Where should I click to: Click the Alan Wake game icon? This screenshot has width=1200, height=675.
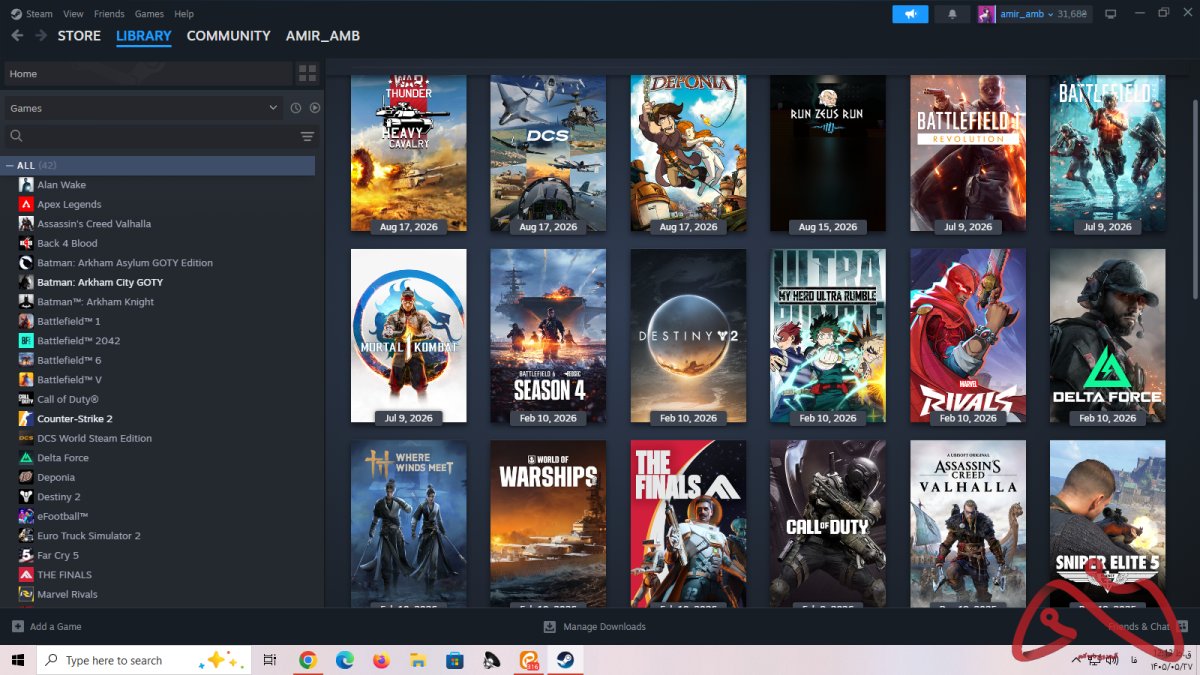(x=26, y=185)
